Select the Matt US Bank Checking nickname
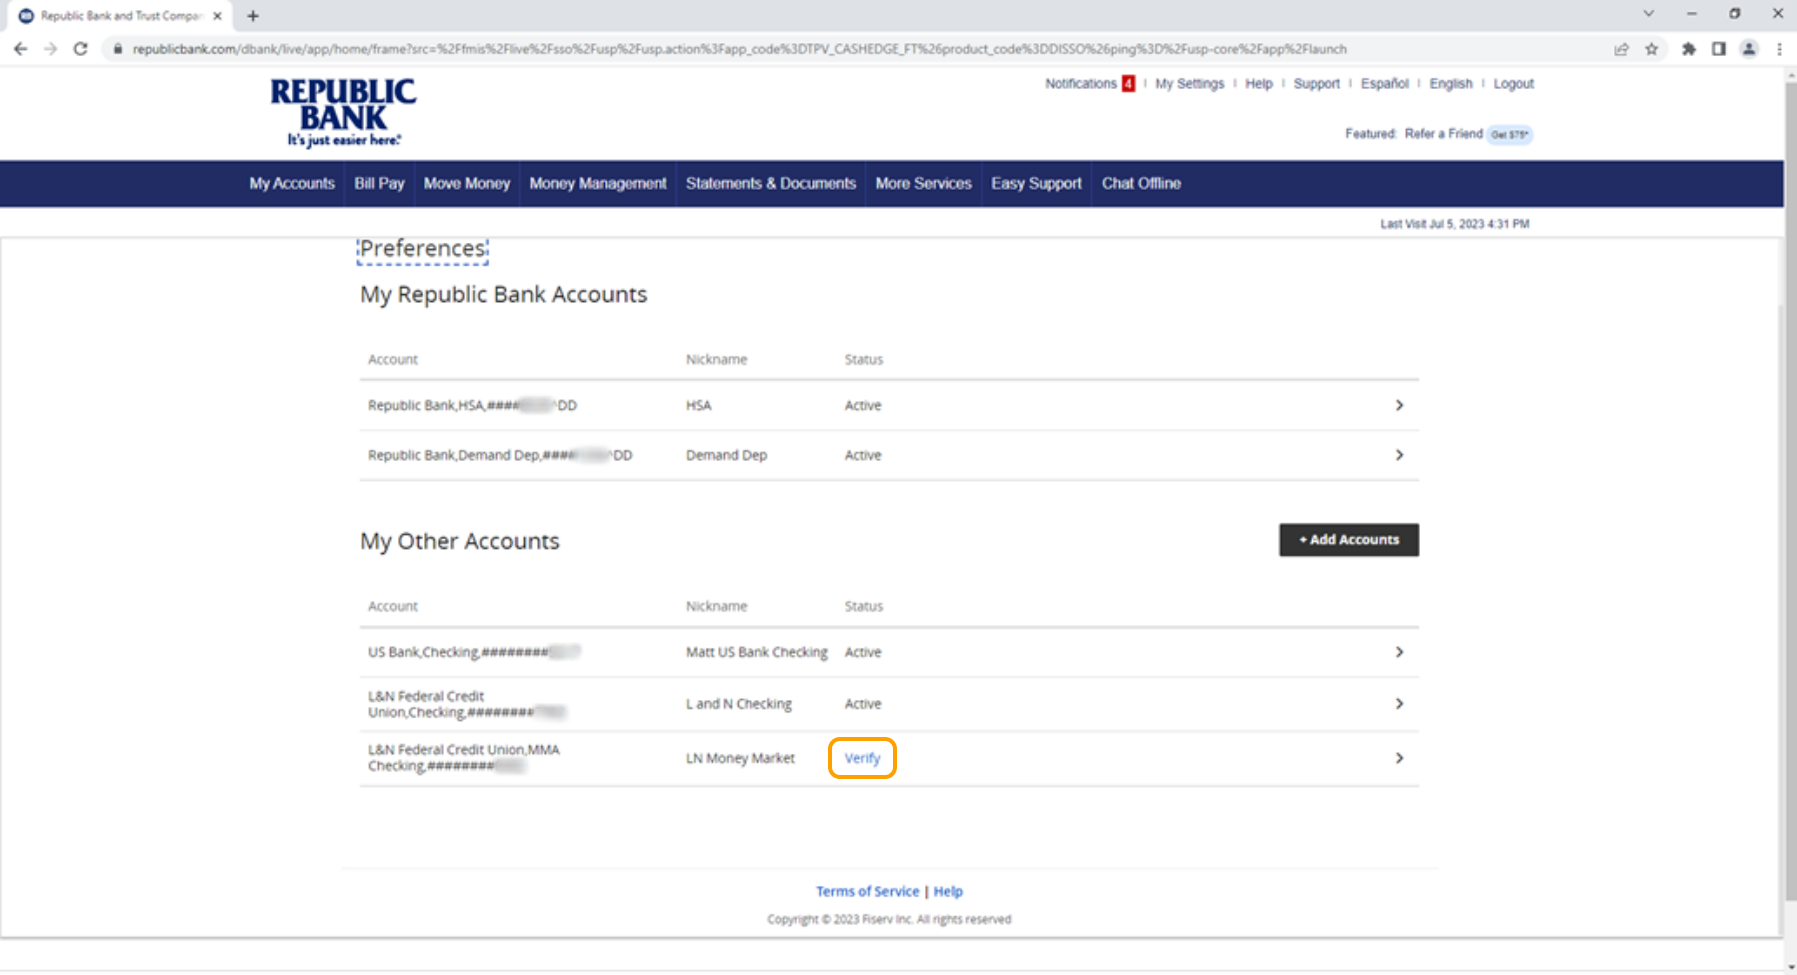 757,652
